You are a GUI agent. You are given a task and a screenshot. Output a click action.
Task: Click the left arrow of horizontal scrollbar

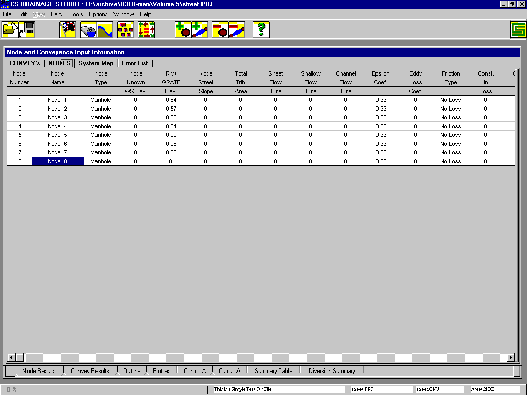[x=11, y=357]
